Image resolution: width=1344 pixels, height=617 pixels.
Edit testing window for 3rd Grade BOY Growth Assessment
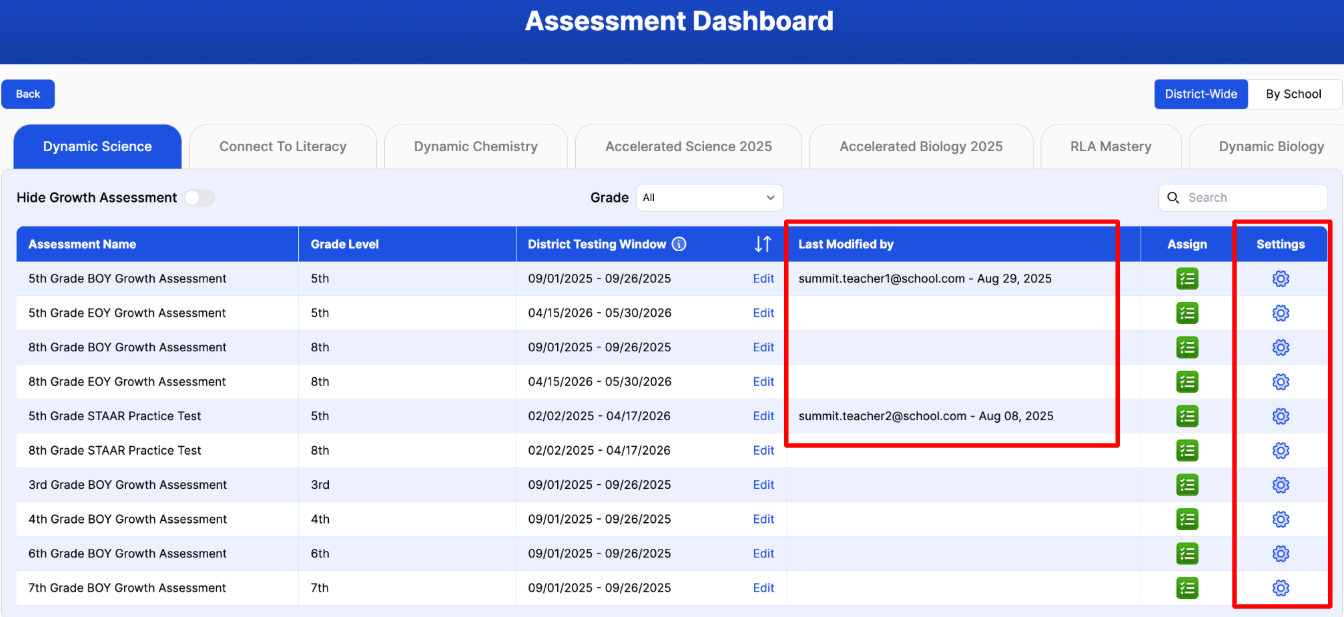(x=764, y=485)
